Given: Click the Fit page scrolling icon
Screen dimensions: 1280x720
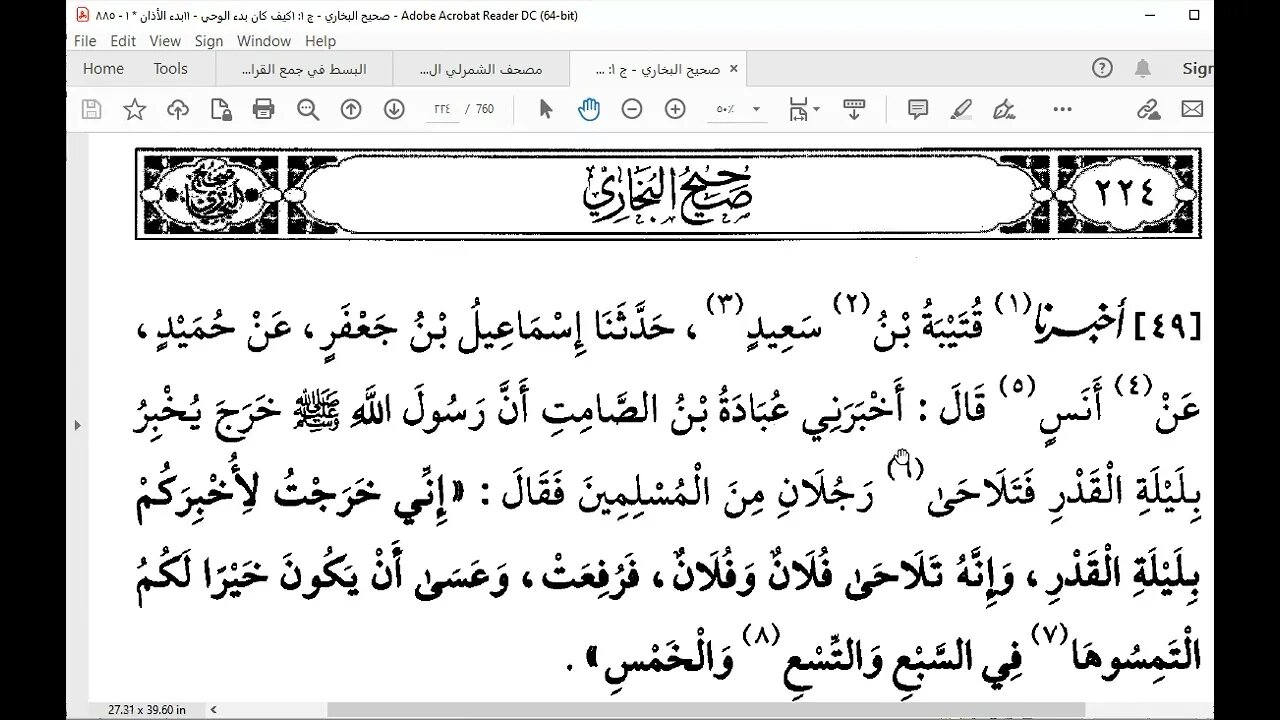Looking at the screenshot, I should pos(799,109).
